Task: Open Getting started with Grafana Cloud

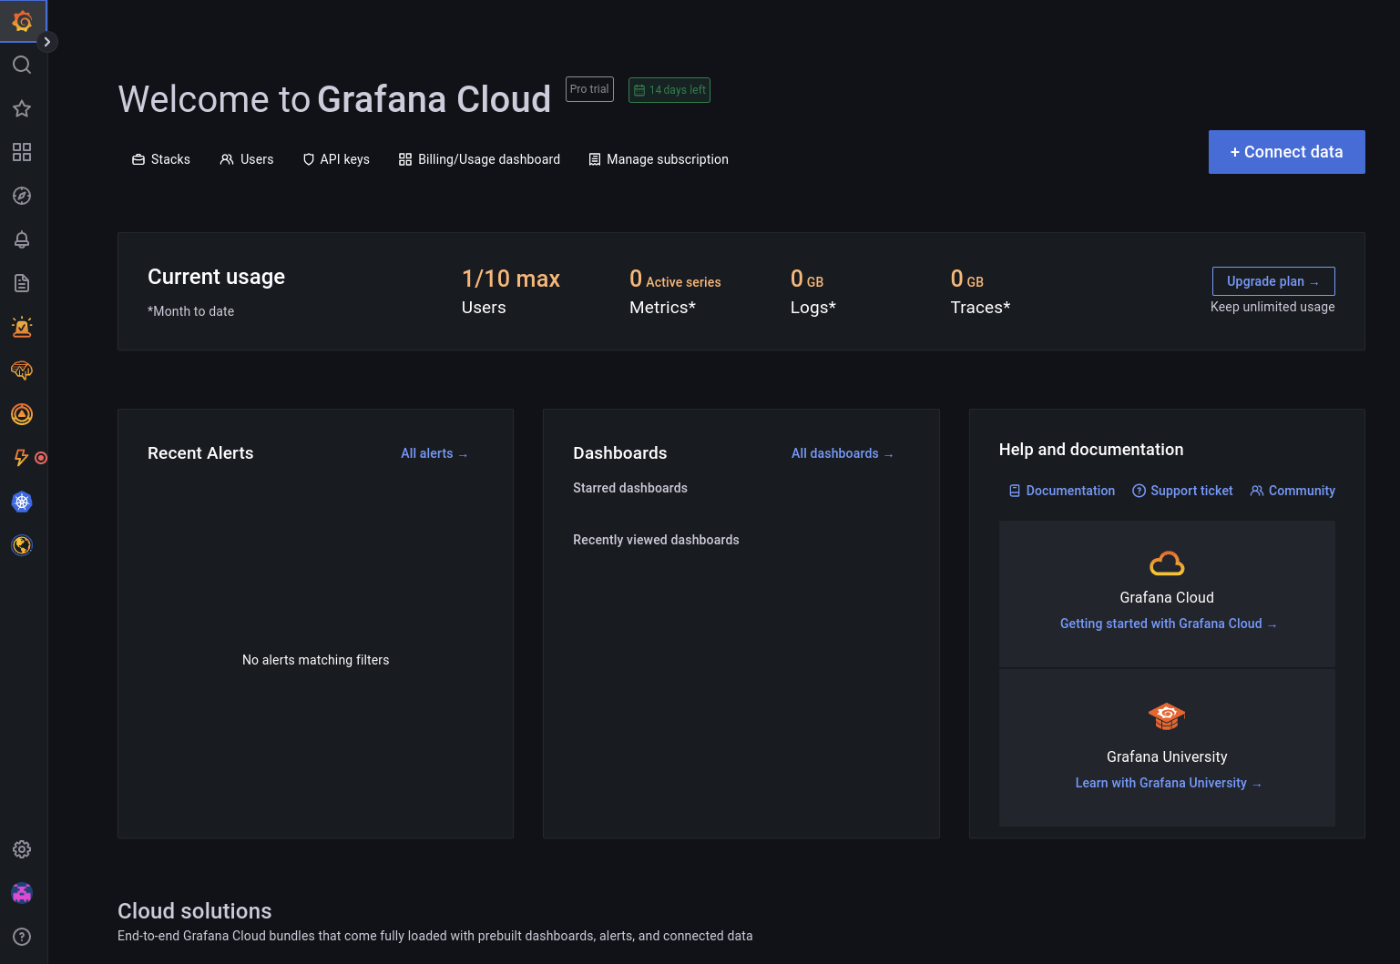Action: (x=1168, y=624)
